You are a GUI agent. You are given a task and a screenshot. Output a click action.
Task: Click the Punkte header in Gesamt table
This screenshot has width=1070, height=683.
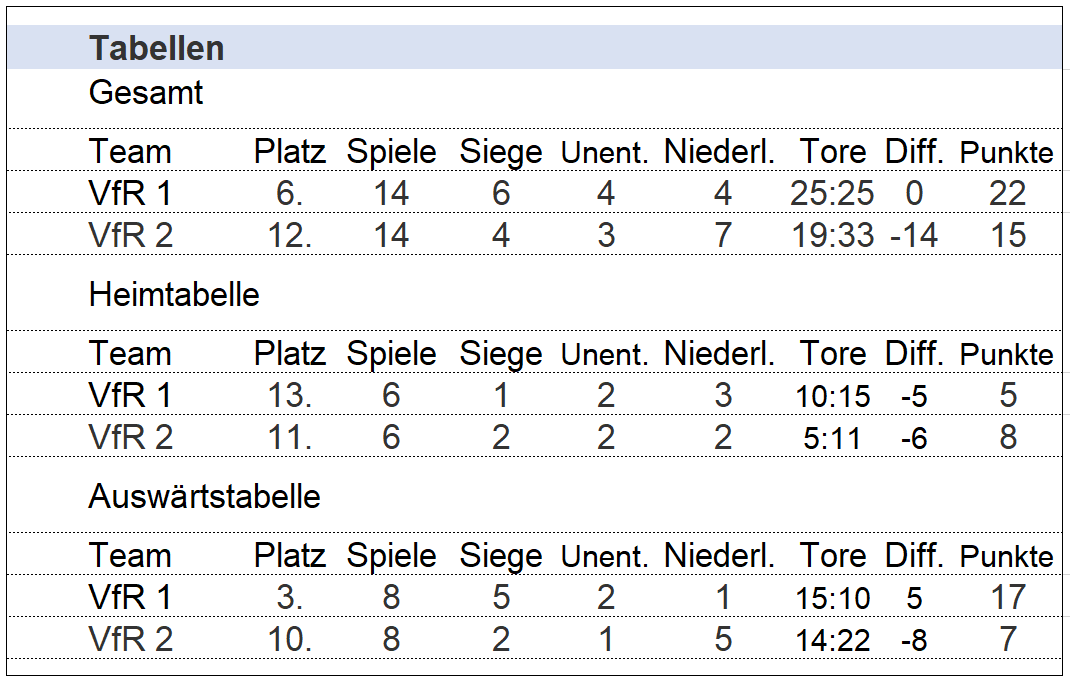pyautogui.click(x=1007, y=152)
